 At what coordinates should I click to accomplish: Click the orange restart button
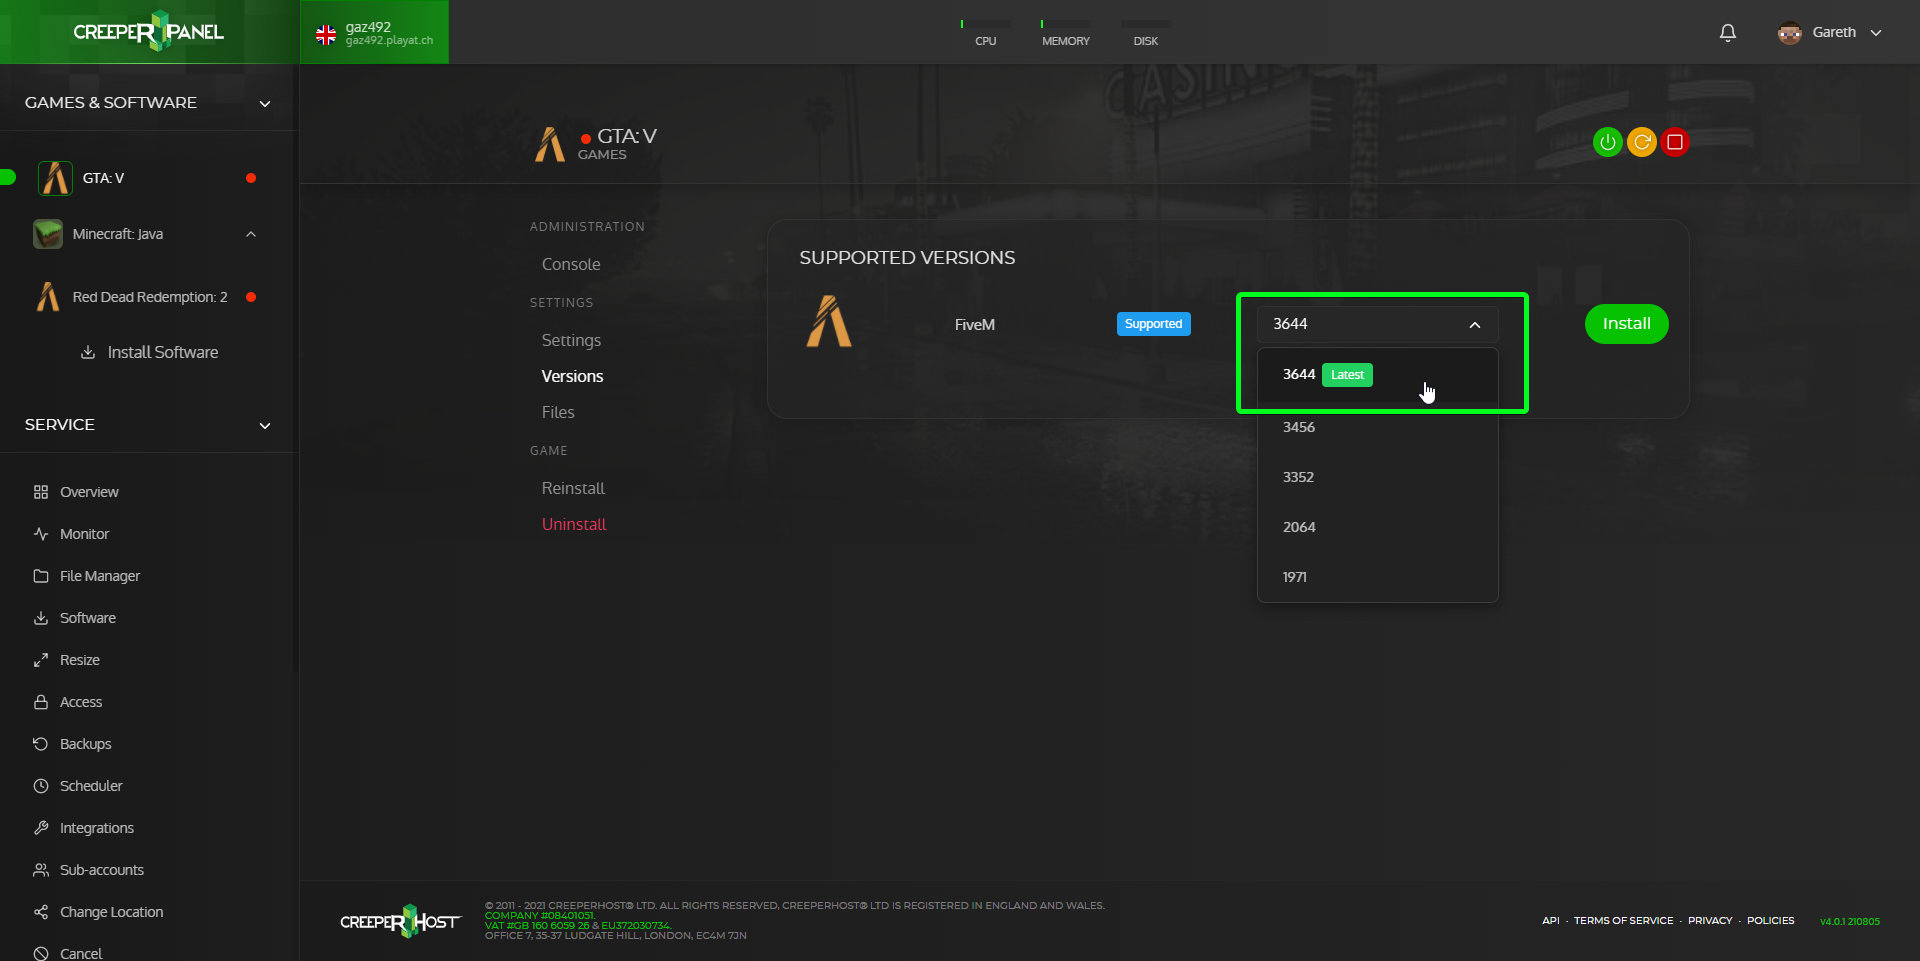click(x=1641, y=142)
